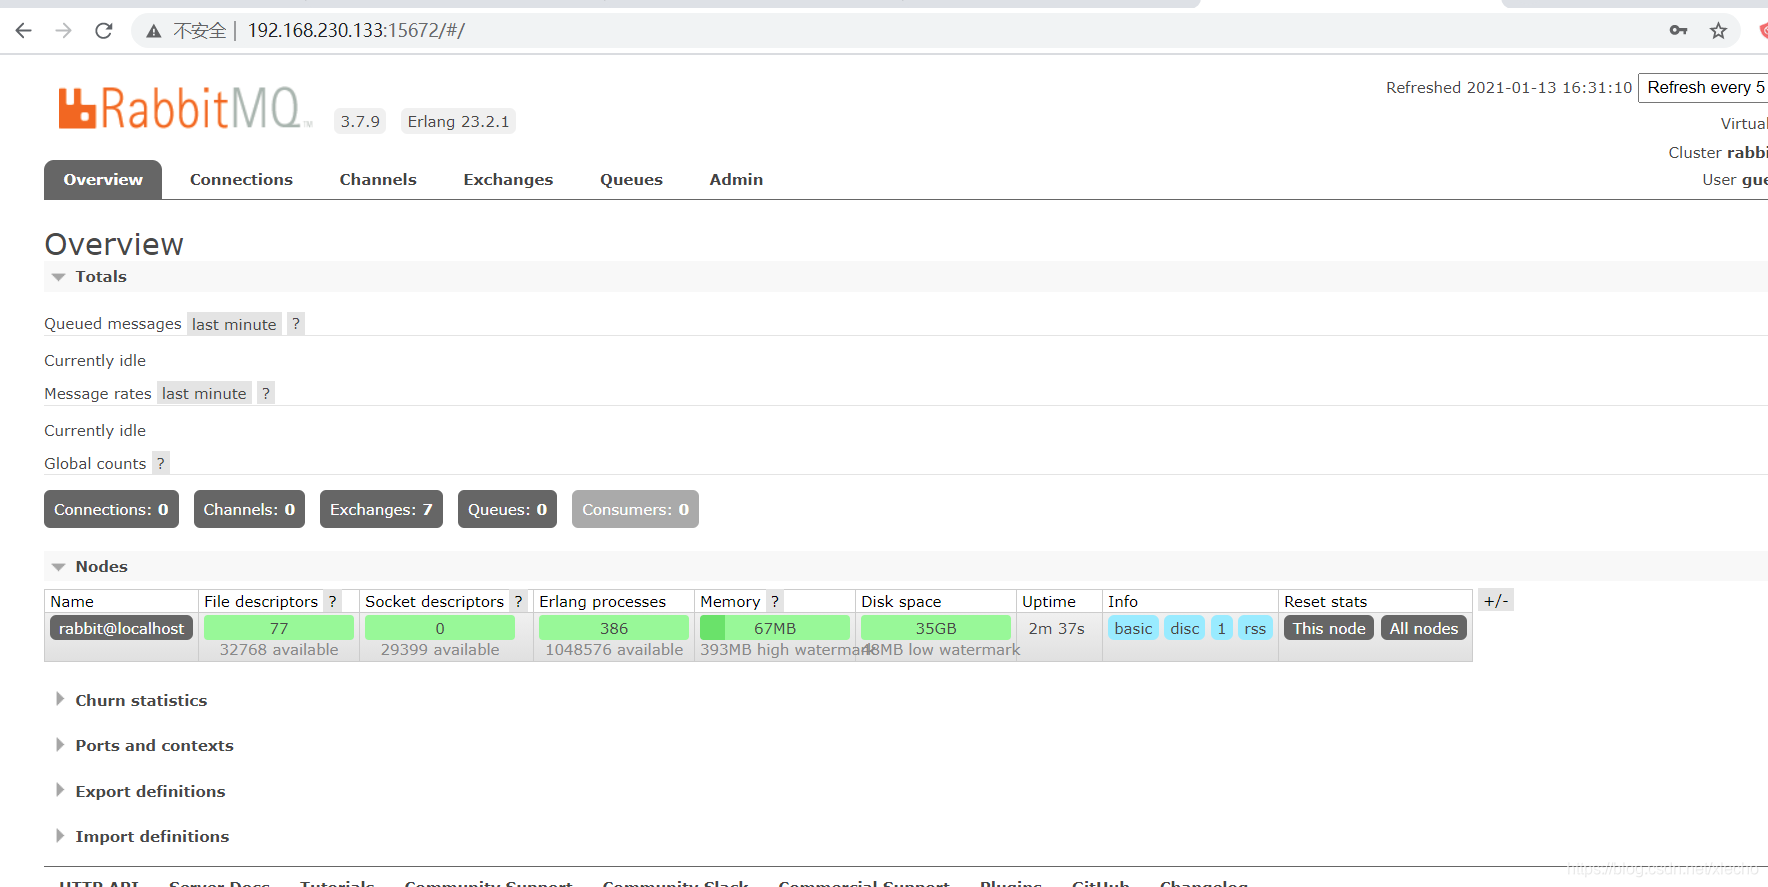Go back using browser back arrow
This screenshot has height=887, width=1768.
coord(24,31)
